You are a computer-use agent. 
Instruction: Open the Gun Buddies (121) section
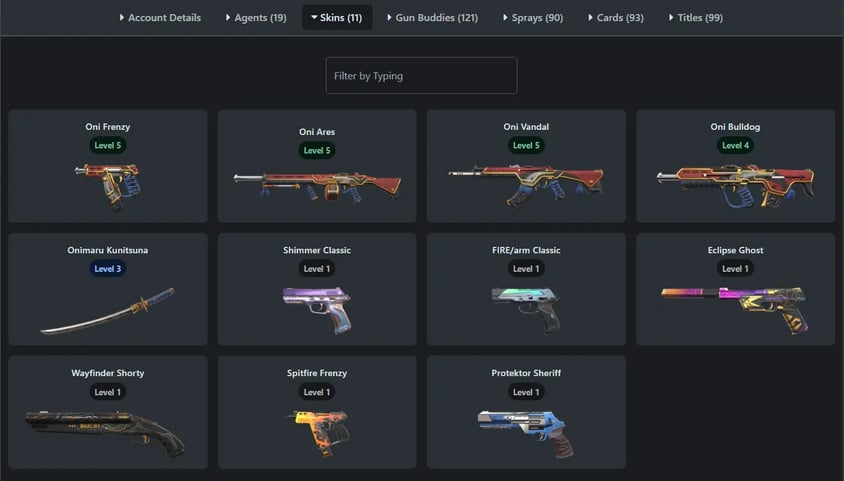[x=433, y=18]
